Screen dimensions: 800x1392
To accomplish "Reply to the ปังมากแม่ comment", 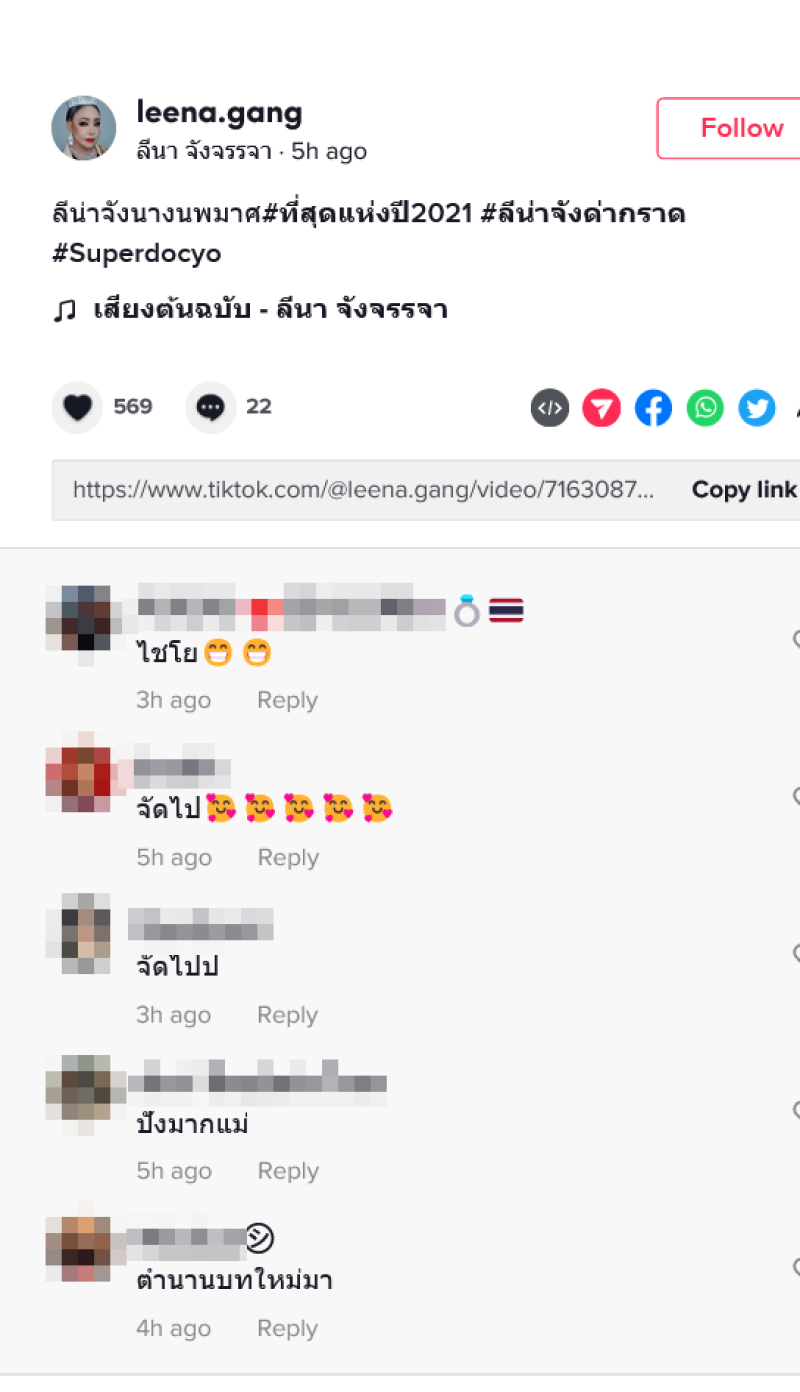I will pos(287,1171).
